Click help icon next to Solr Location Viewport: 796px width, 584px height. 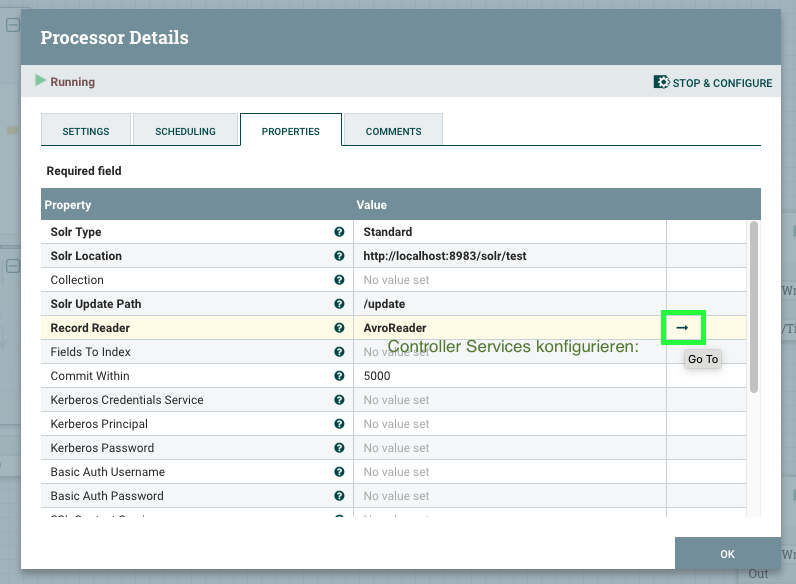click(339, 256)
